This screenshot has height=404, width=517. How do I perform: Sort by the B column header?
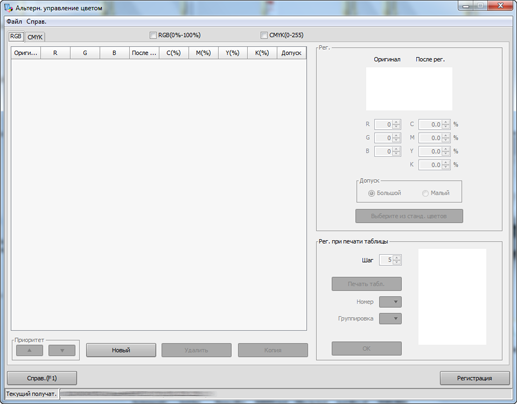point(114,53)
